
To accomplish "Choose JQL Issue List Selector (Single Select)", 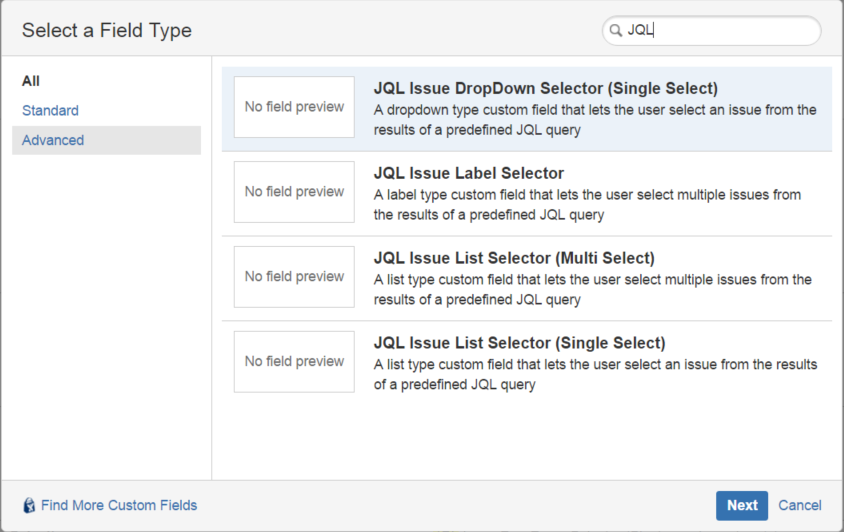I will (x=519, y=343).
